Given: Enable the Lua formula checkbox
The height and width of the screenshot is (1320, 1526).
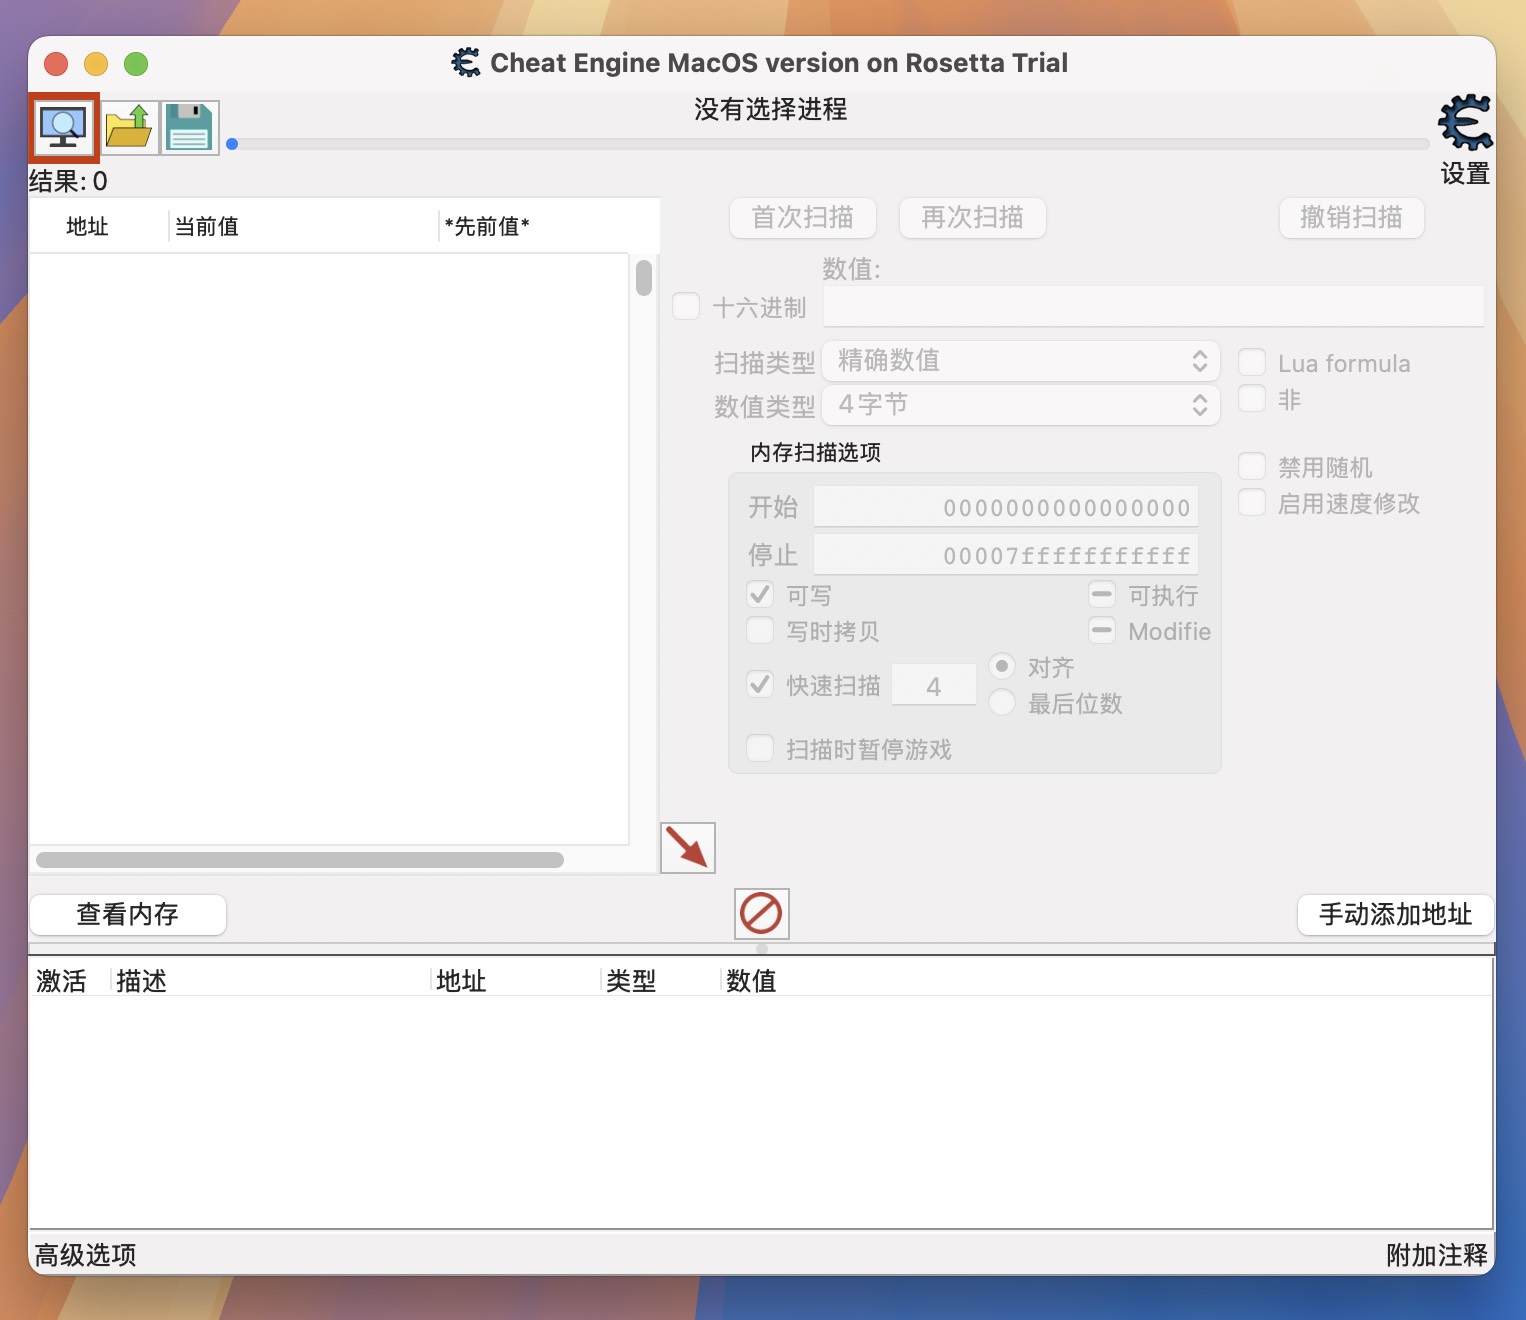Looking at the screenshot, I should [x=1252, y=362].
